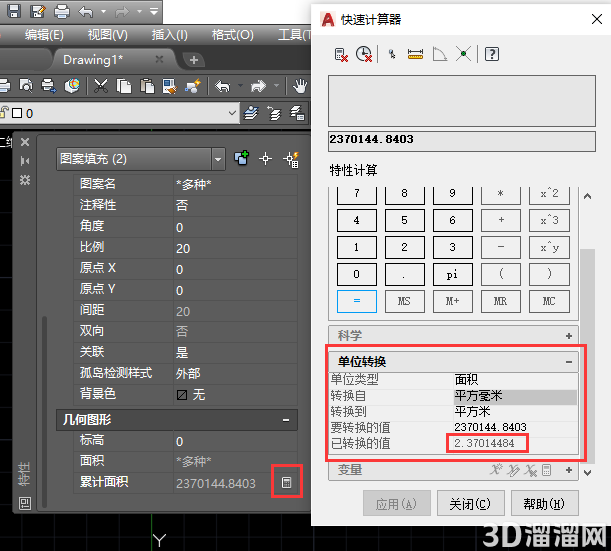
Task: Click the 3D Print globe icon
Action: 72,86
